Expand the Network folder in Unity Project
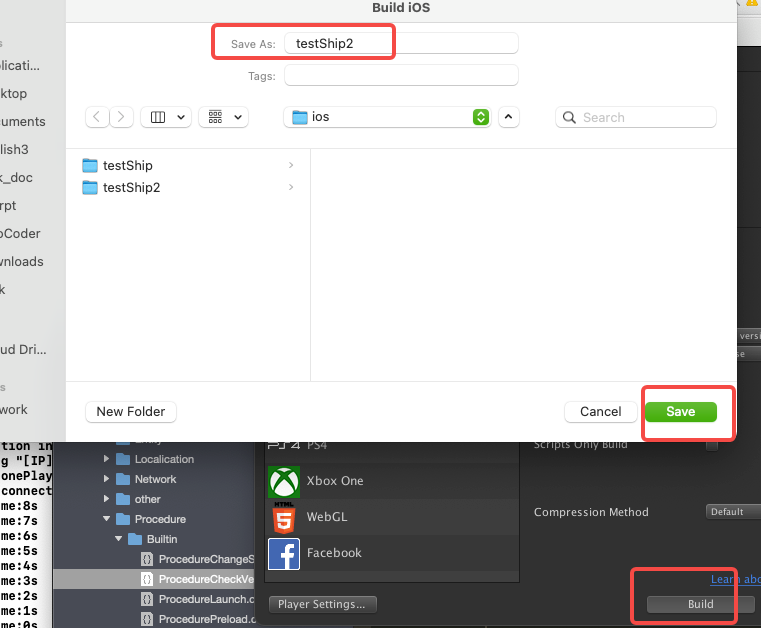This screenshot has height=628, width=761. click(106, 479)
